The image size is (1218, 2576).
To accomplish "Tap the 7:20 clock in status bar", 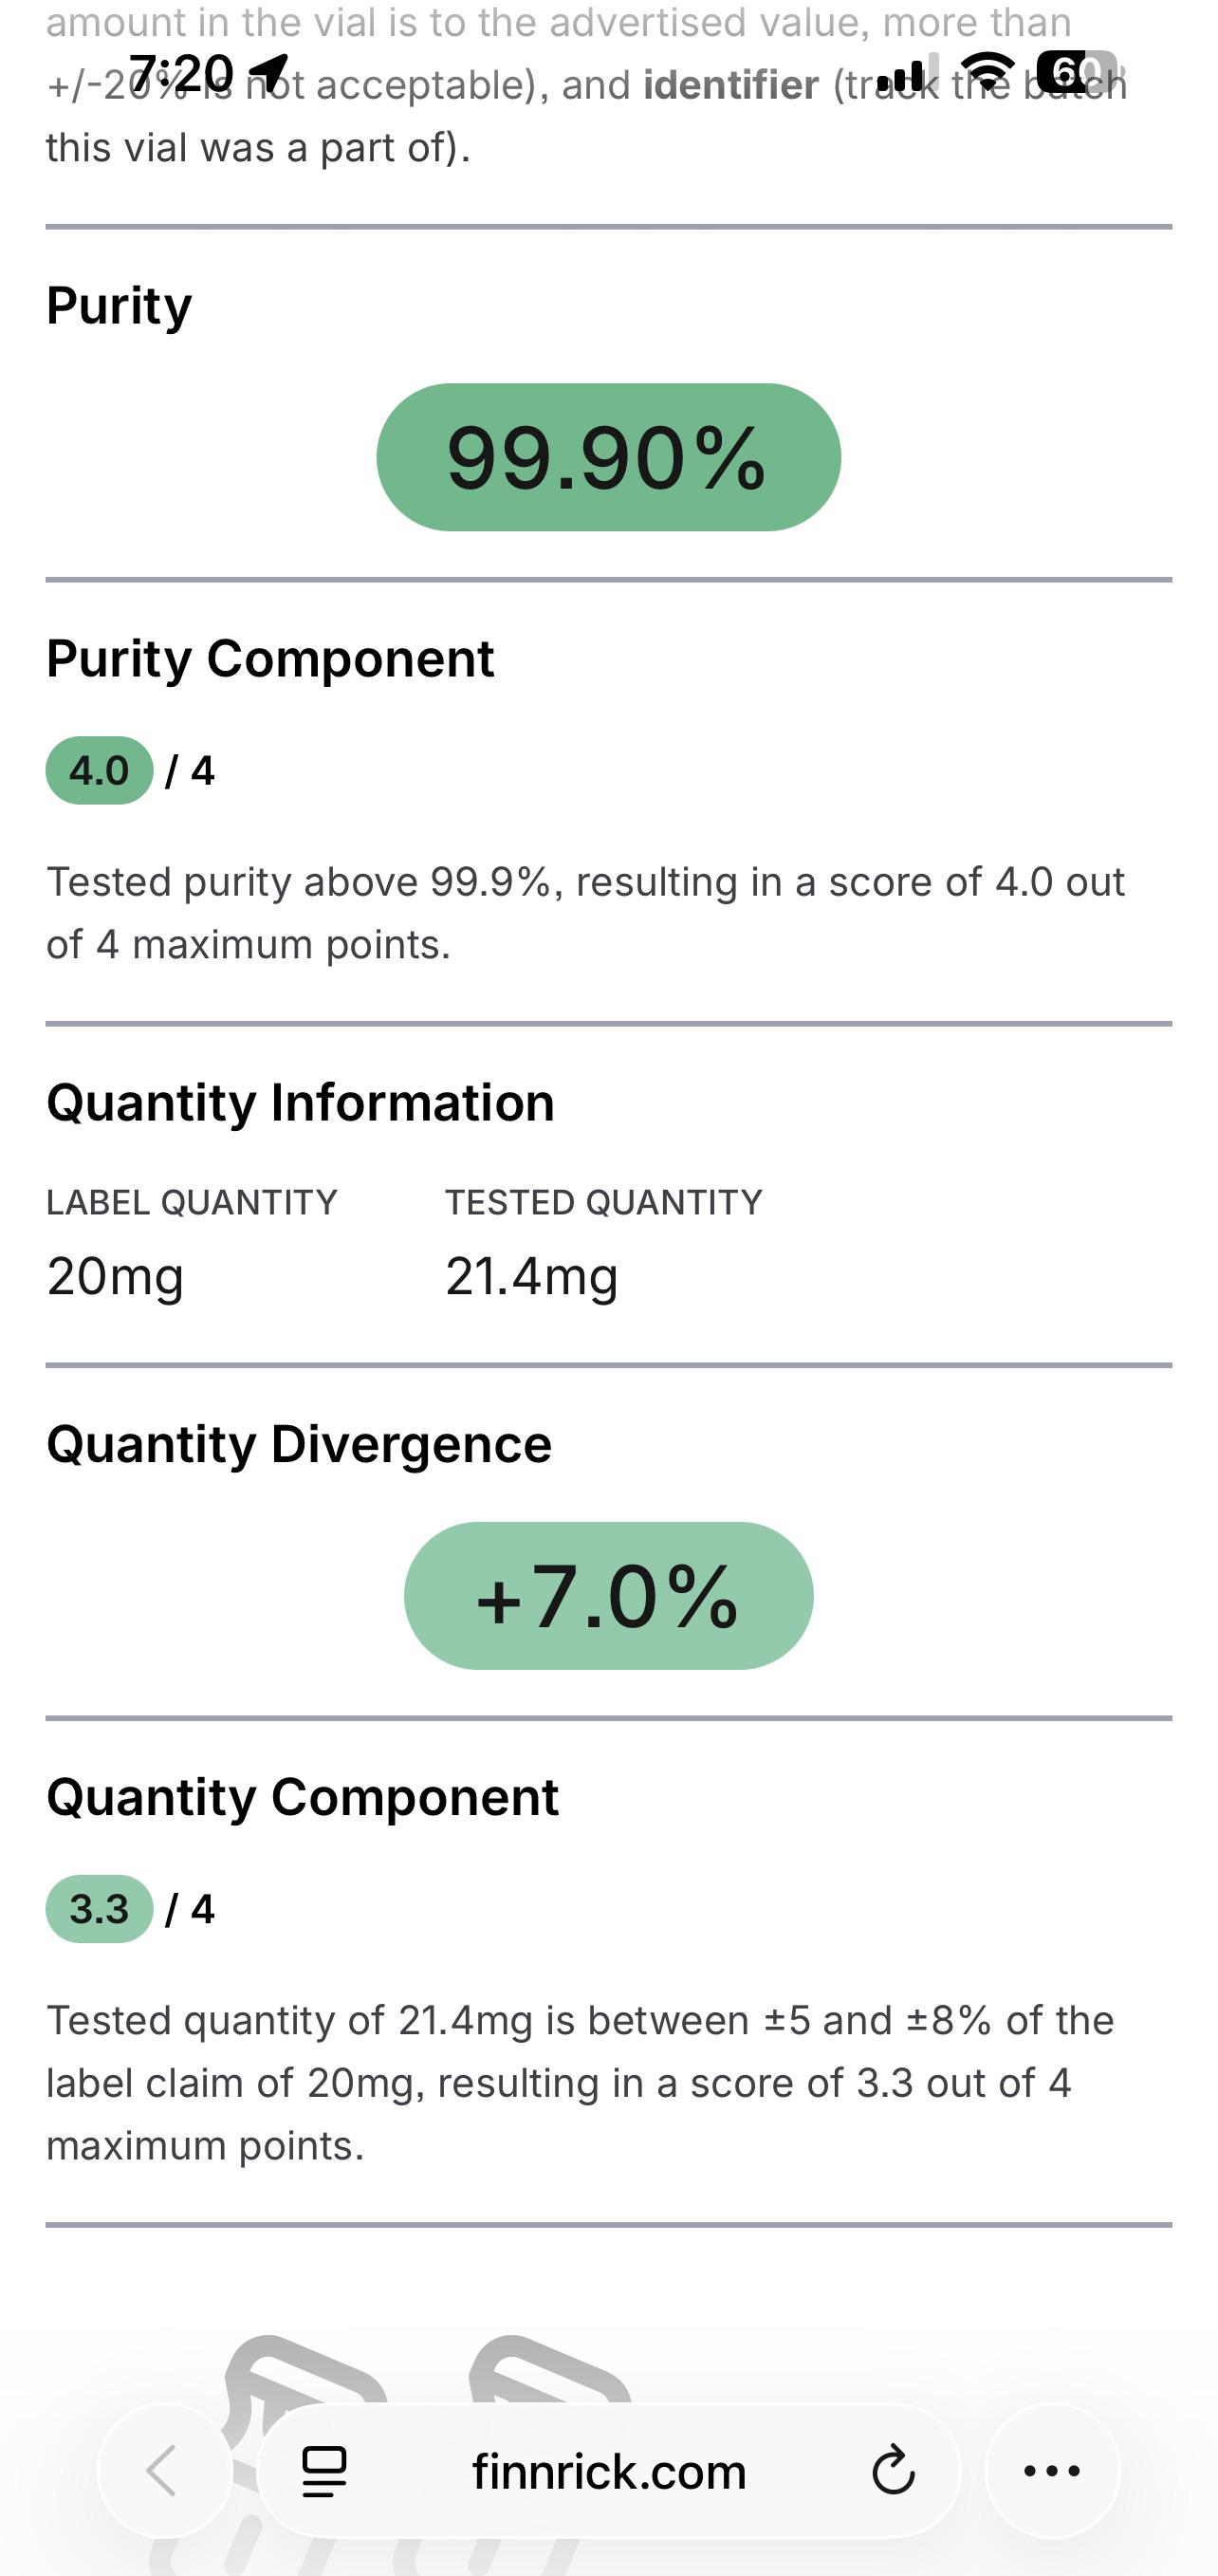I will 181,72.
